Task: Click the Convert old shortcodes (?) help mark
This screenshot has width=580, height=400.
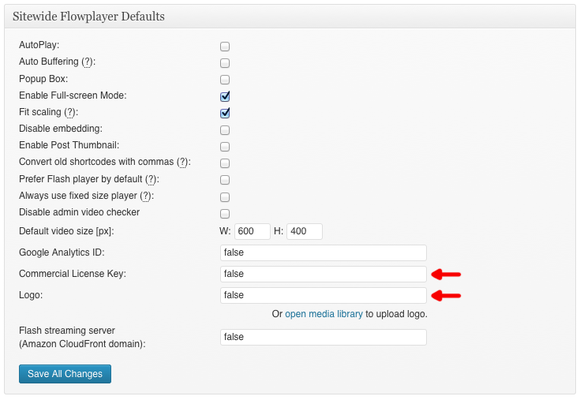Action: 182,162
